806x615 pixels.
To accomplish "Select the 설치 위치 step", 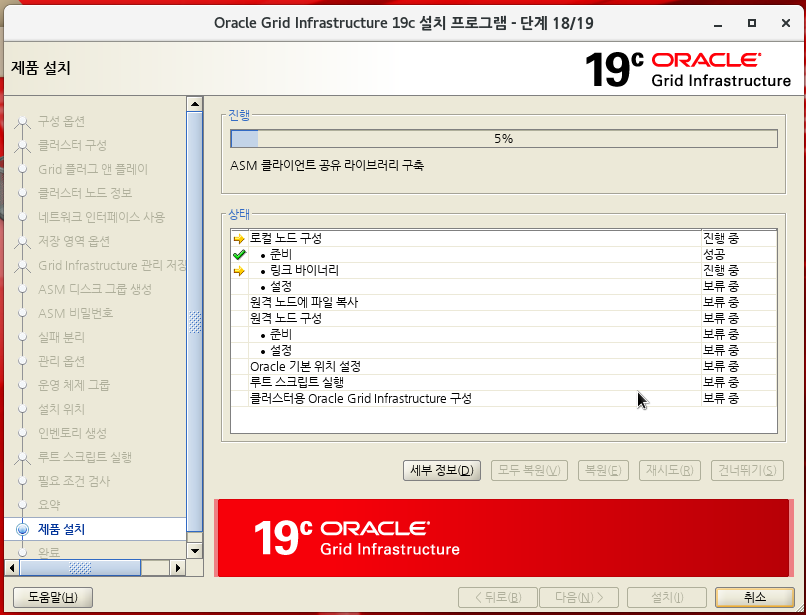I will pyautogui.click(x=61, y=409).
